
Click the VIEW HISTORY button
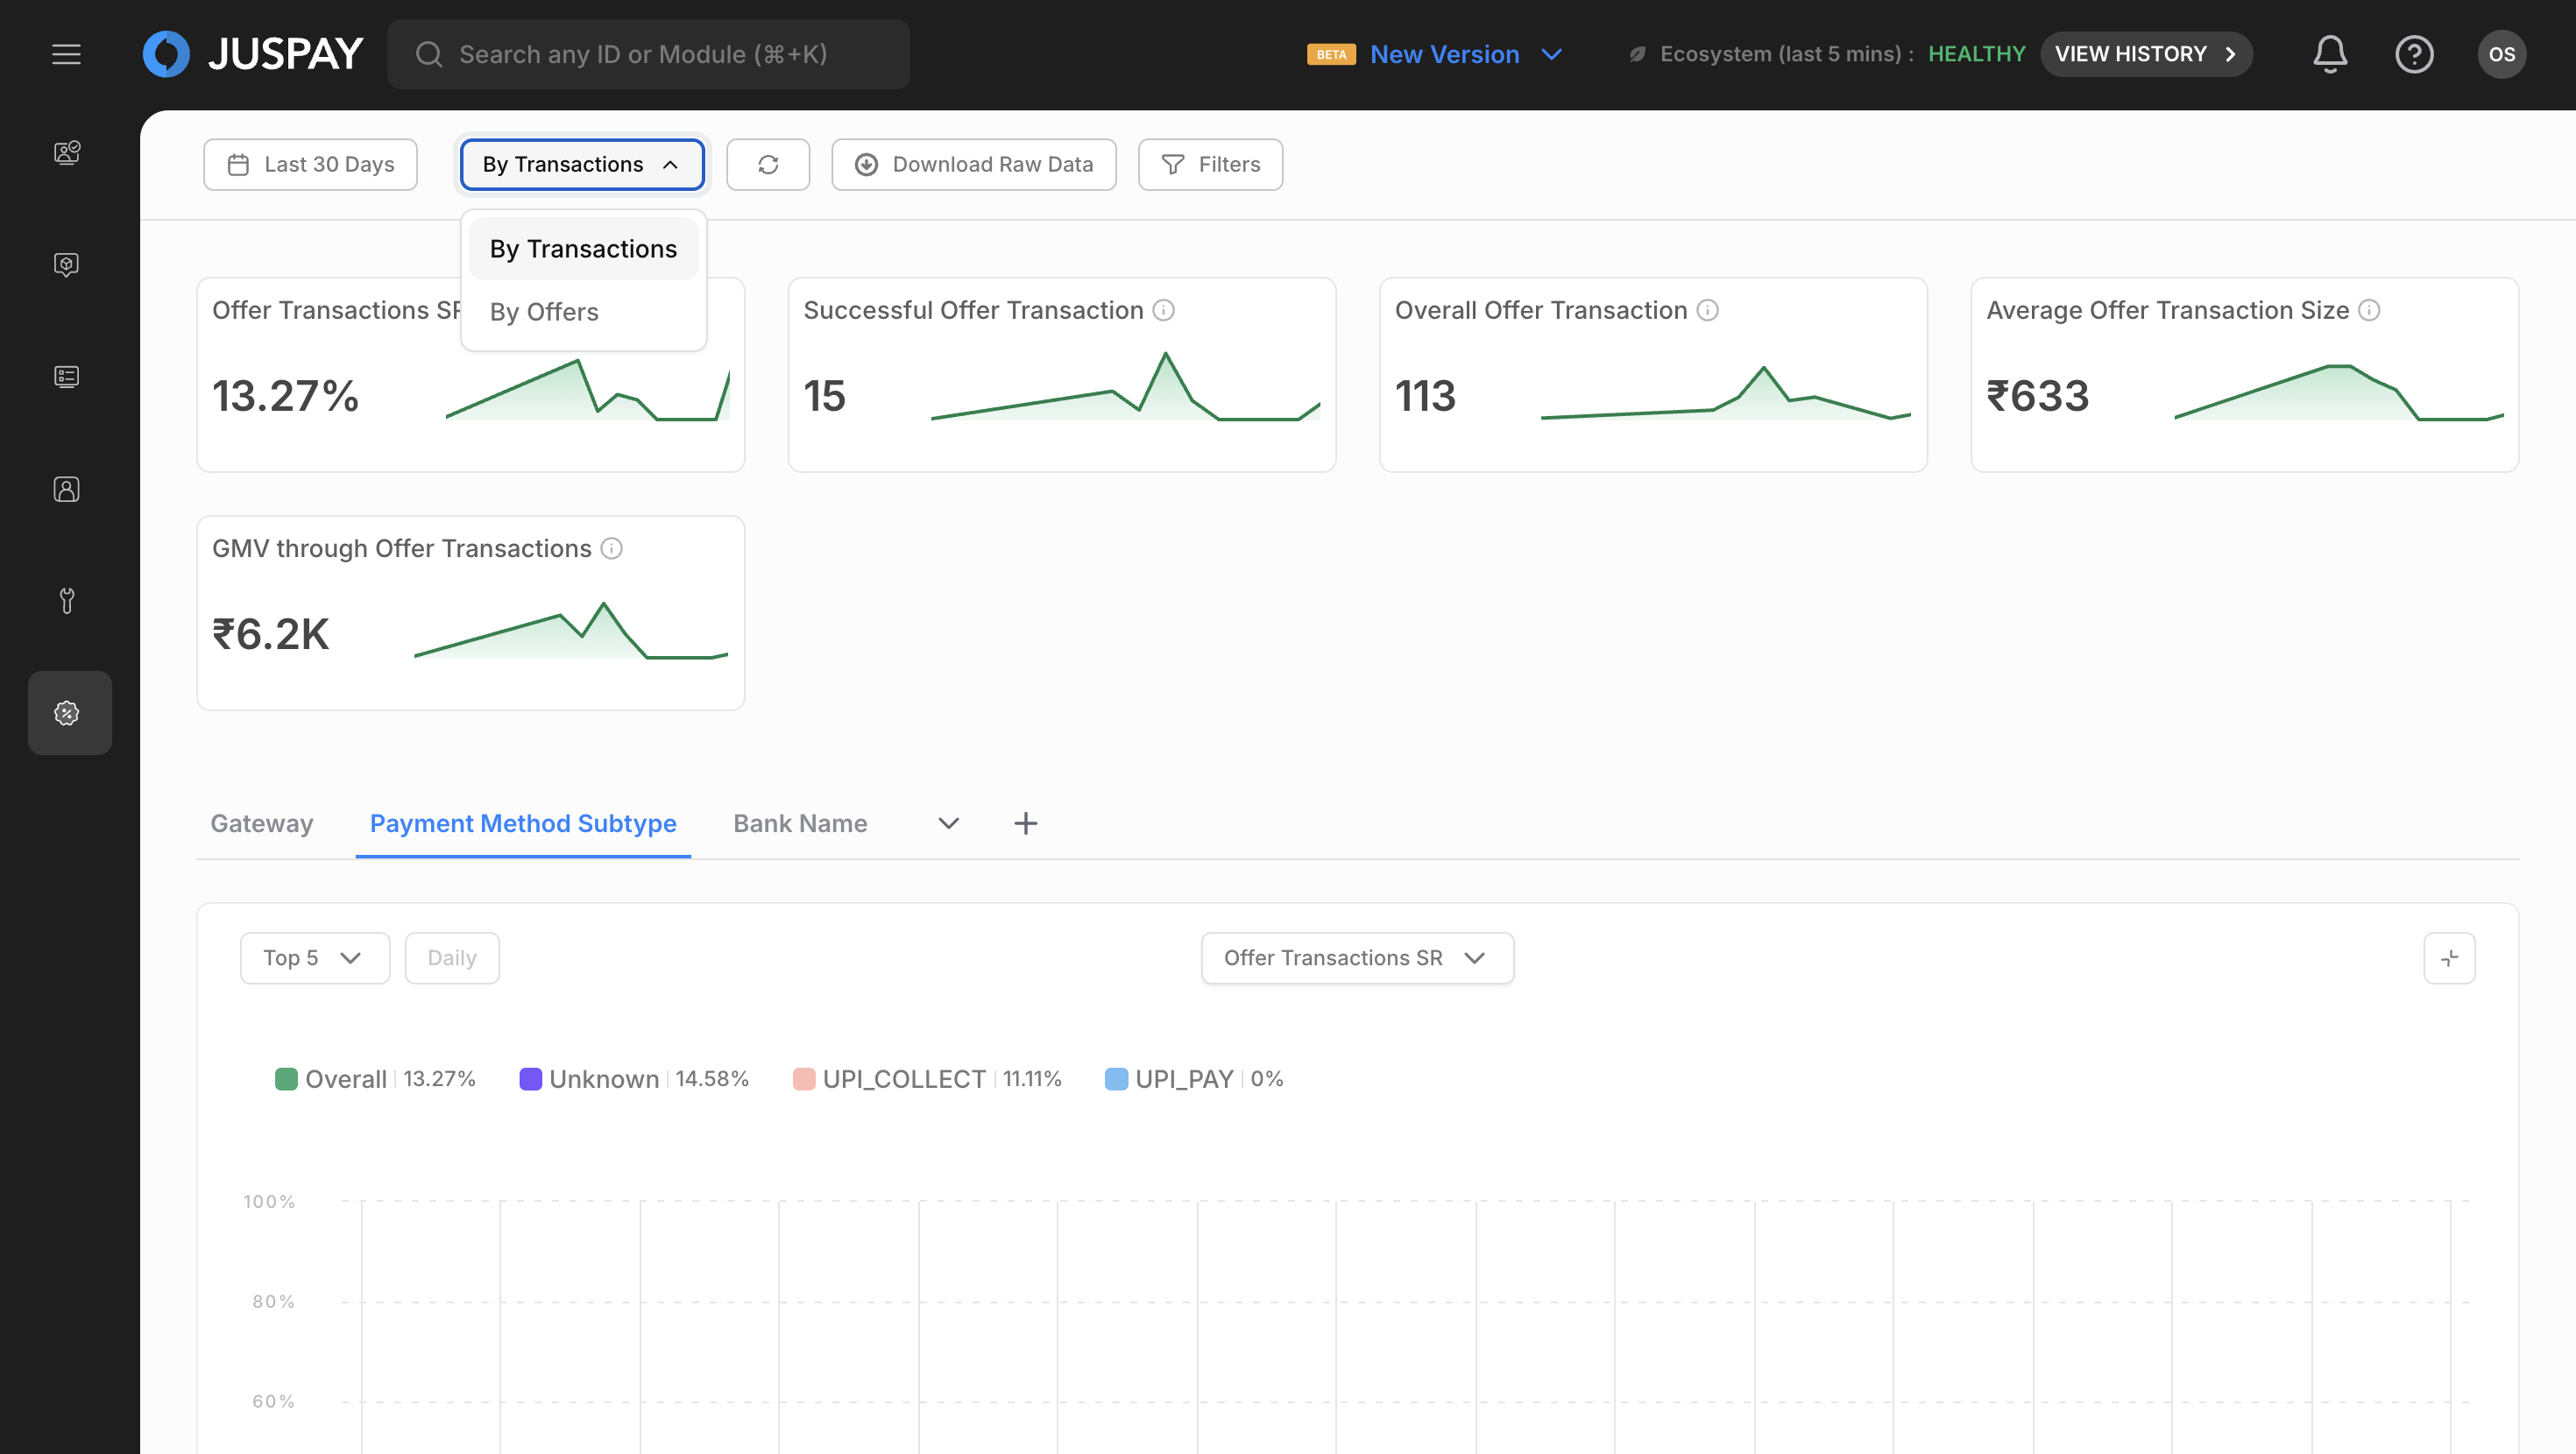pyautogui.click(x=2145, y=54)
